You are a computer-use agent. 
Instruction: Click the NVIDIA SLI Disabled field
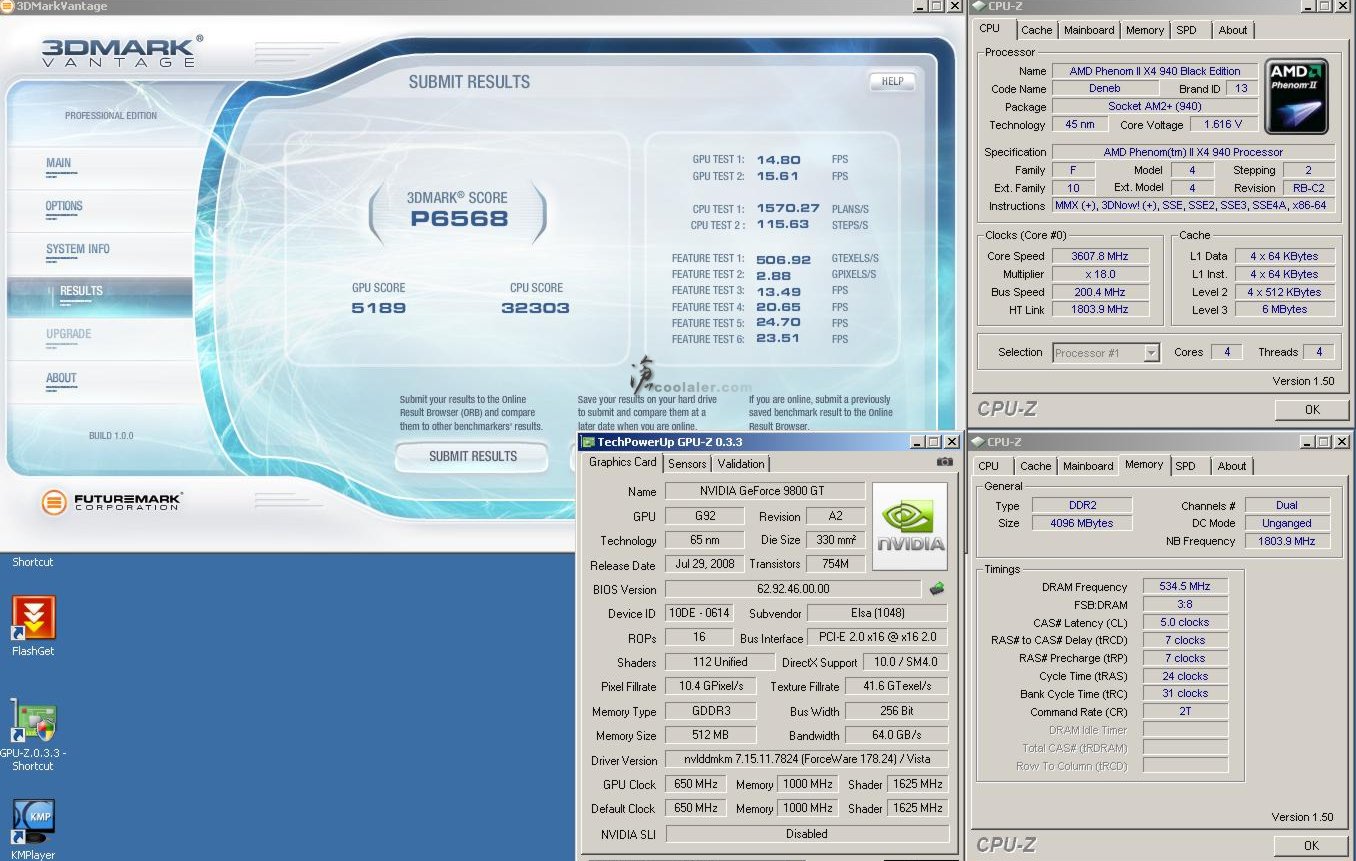(807, 833)
